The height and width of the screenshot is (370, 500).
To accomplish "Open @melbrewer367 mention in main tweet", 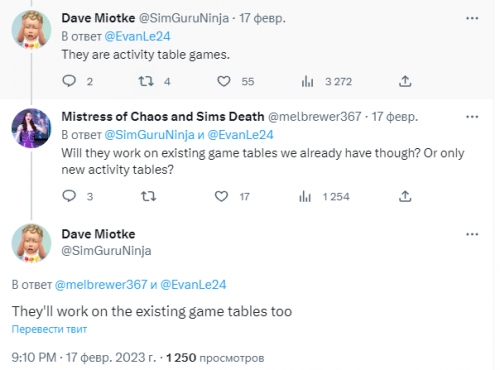I will [x=101, y=284].
